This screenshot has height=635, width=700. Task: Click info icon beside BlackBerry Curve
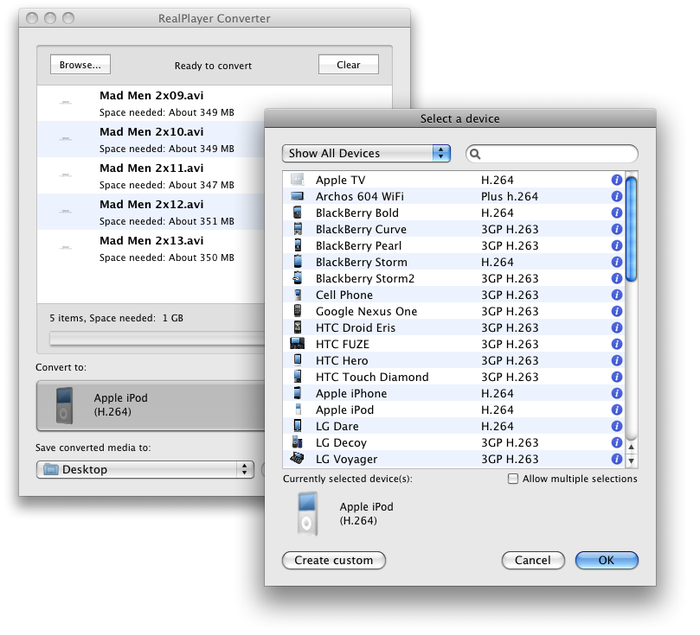click(617, 229)
